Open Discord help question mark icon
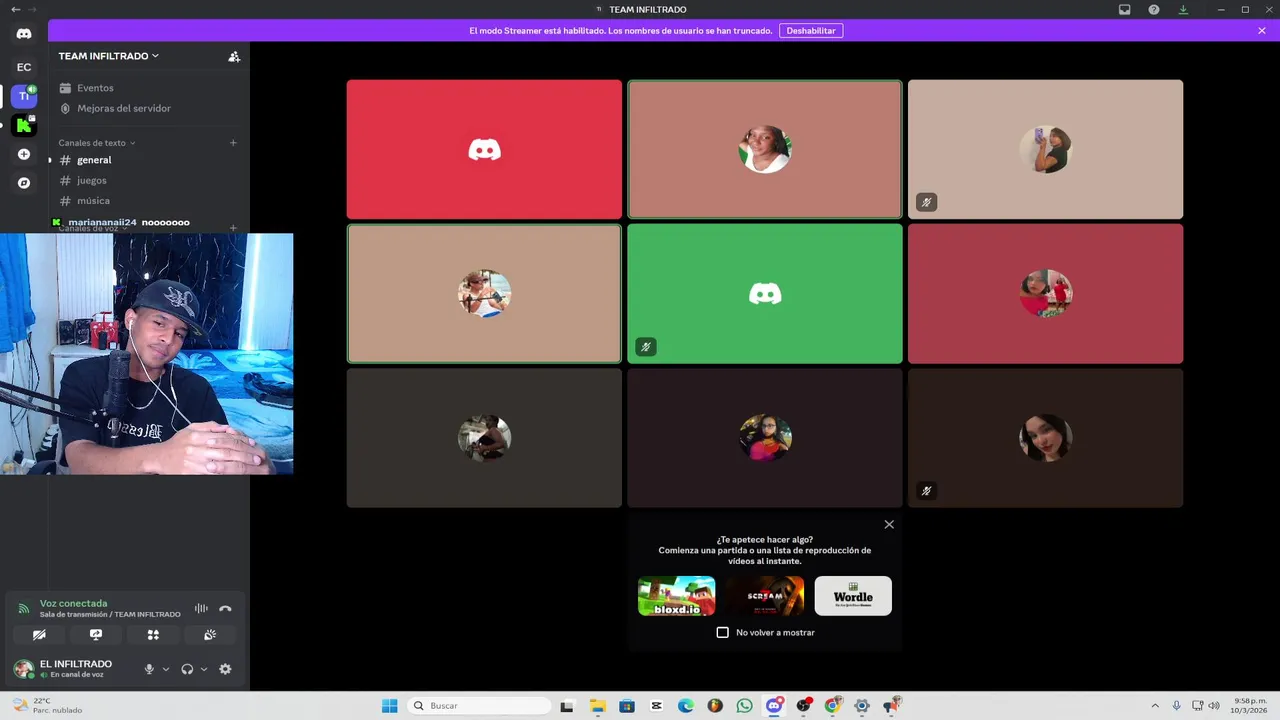 (1154, 10)
